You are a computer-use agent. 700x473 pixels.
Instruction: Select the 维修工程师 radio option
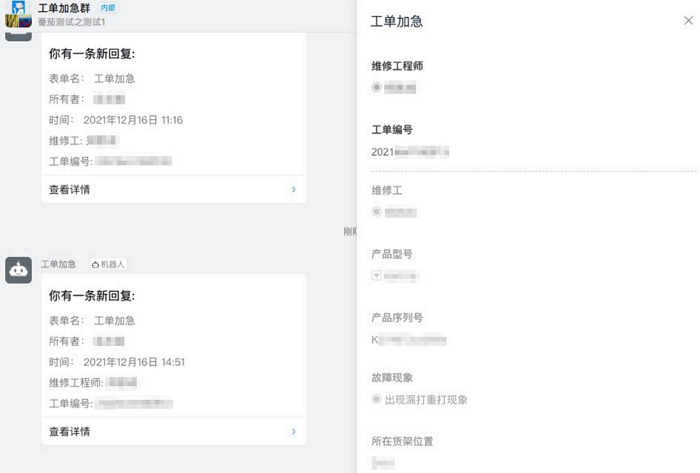click(376, 87)
